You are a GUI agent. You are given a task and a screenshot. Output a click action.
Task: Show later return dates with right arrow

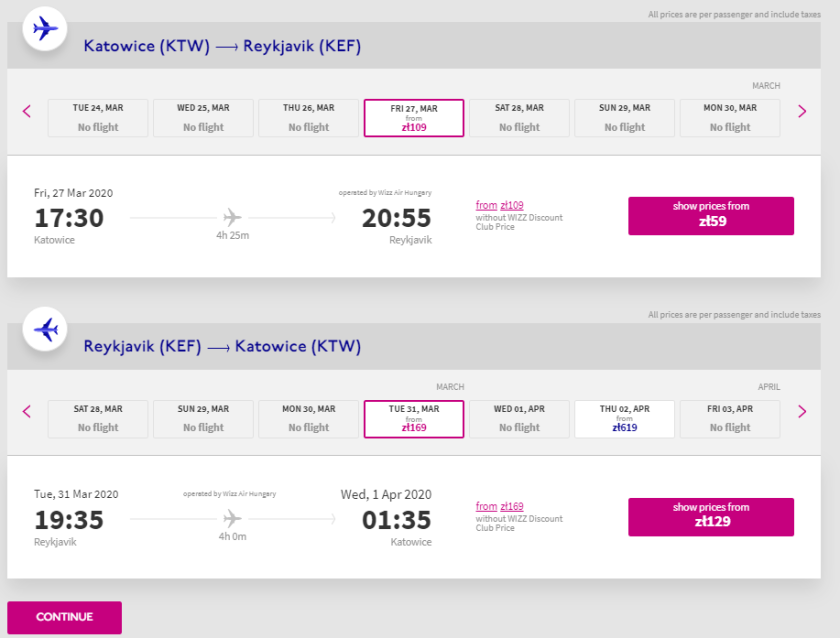801,411
